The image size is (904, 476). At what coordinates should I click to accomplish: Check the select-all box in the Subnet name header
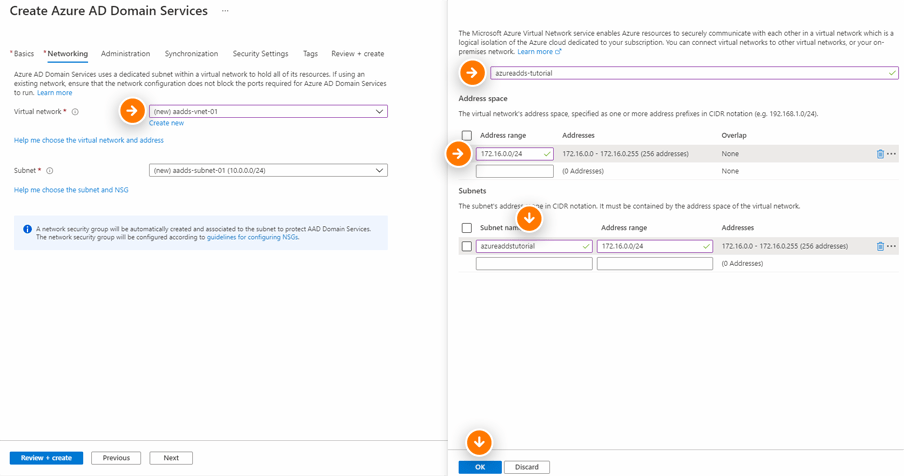click(467, 228)
